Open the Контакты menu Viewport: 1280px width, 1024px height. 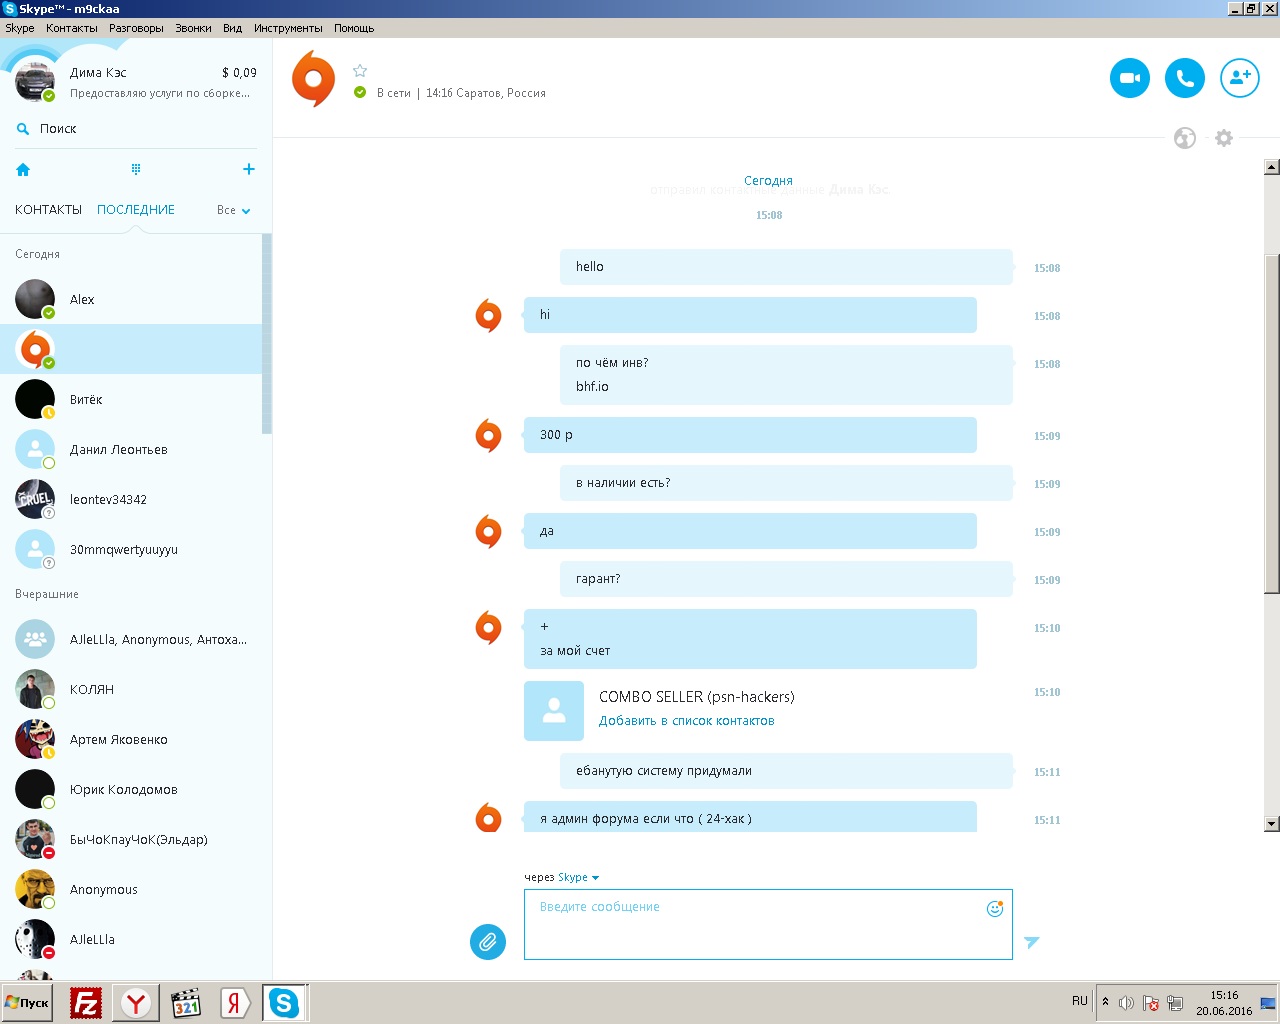72,28
